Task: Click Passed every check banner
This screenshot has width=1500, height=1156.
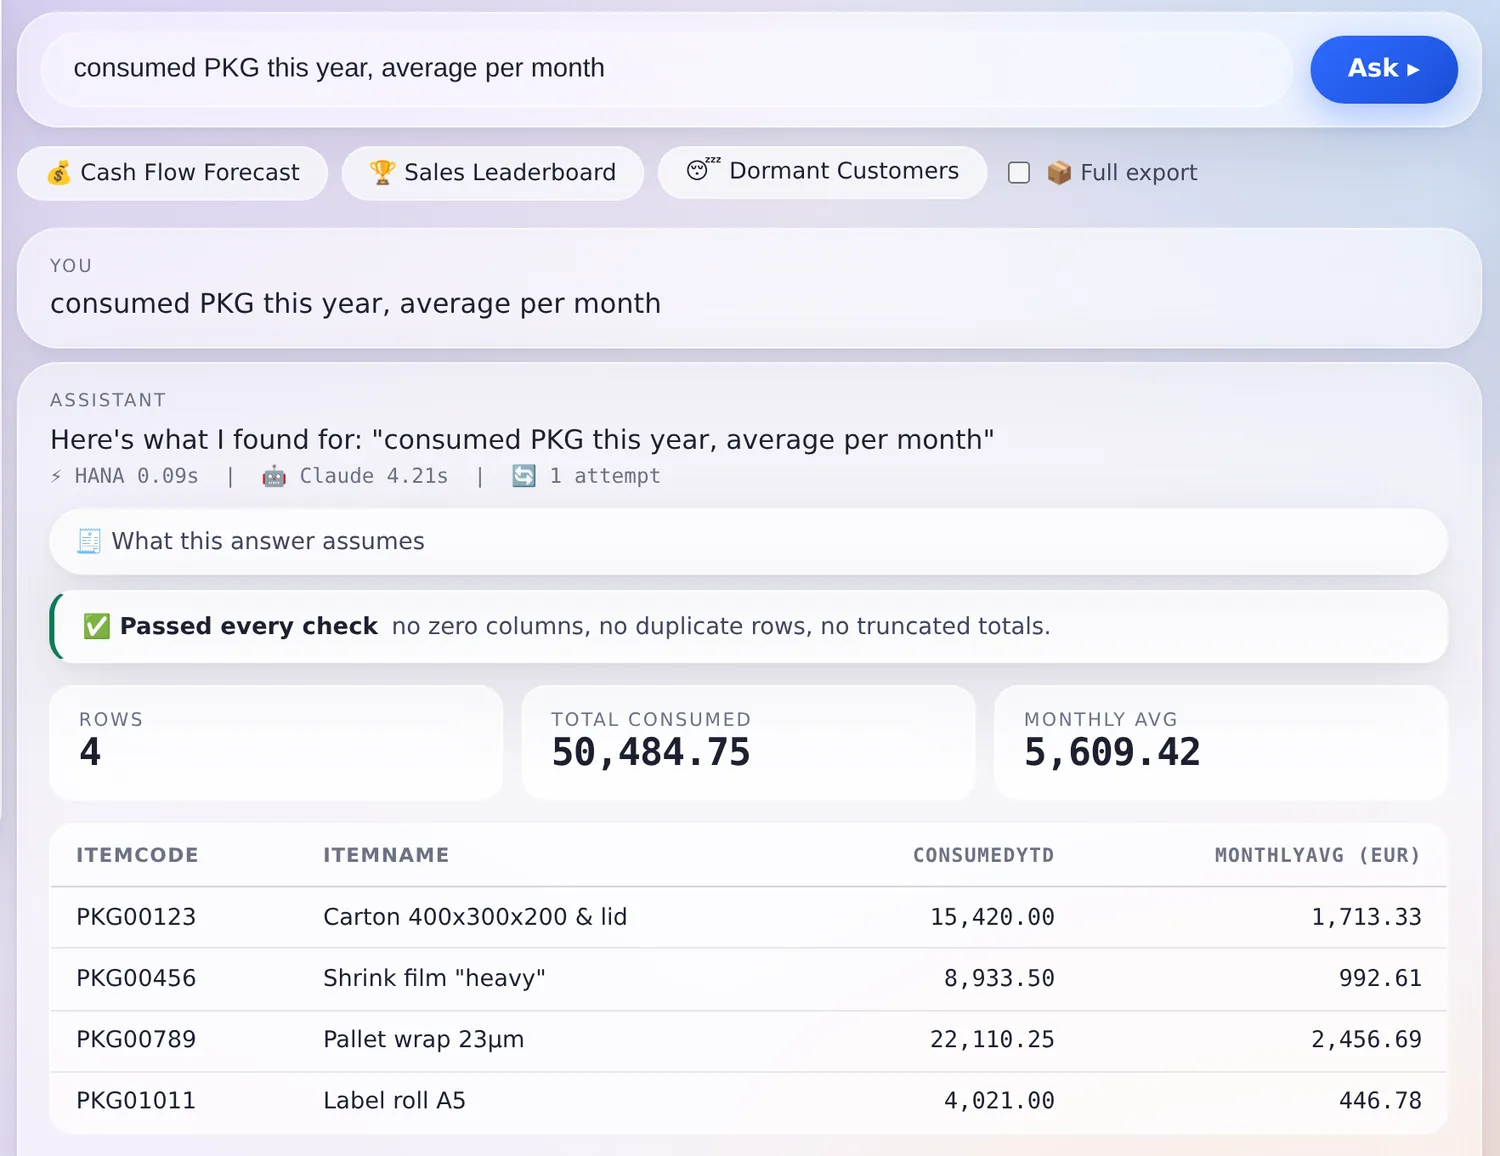Action: [x=748, y=626]
